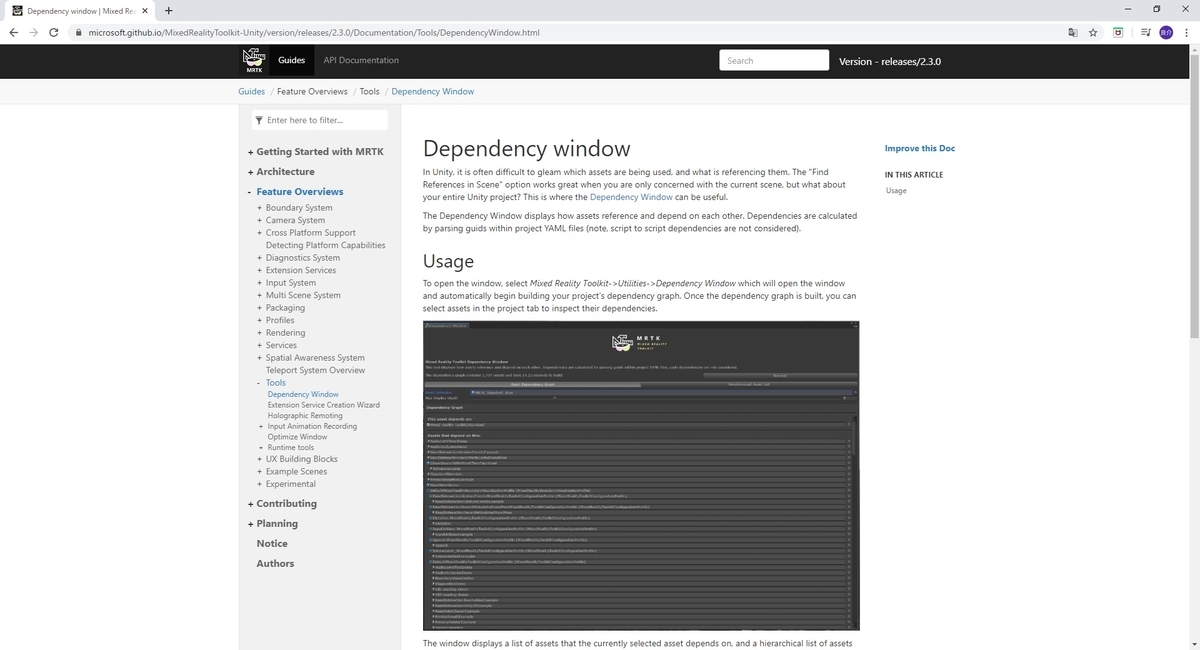Open the Guides navbar item
The image size is (1200, 650).
pos(292,60)
